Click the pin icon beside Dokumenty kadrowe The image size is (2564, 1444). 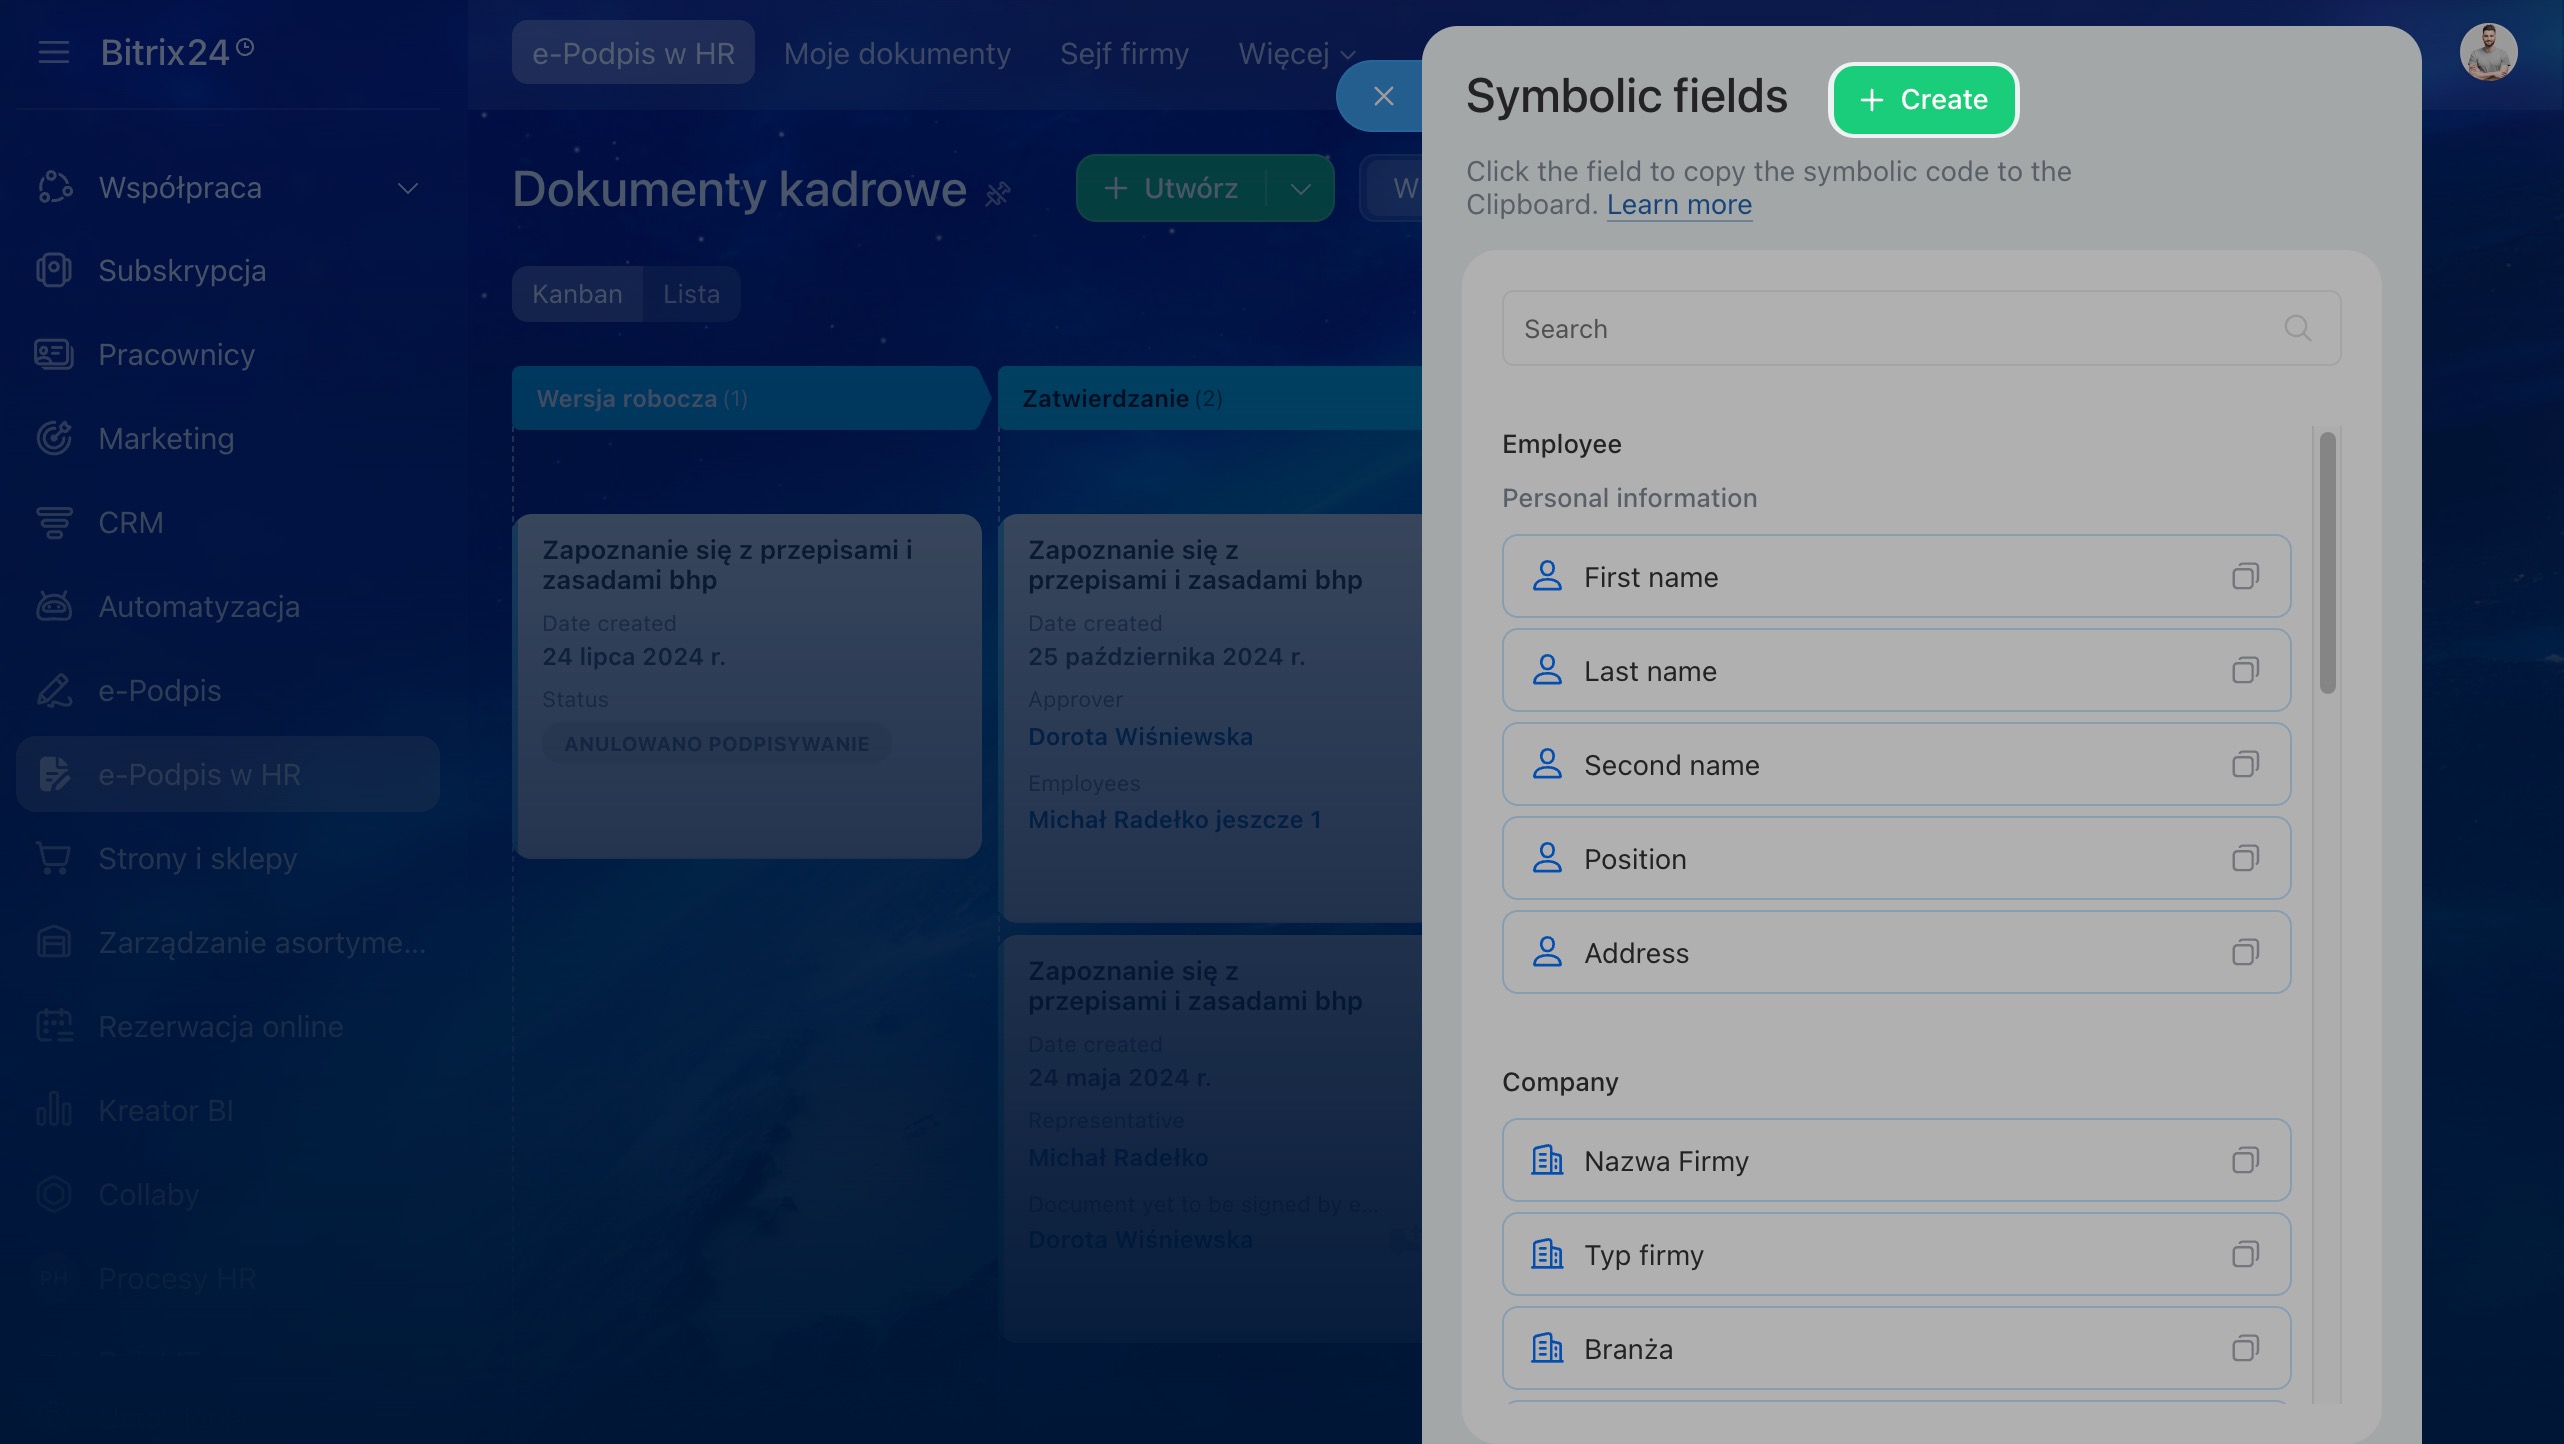998,193
